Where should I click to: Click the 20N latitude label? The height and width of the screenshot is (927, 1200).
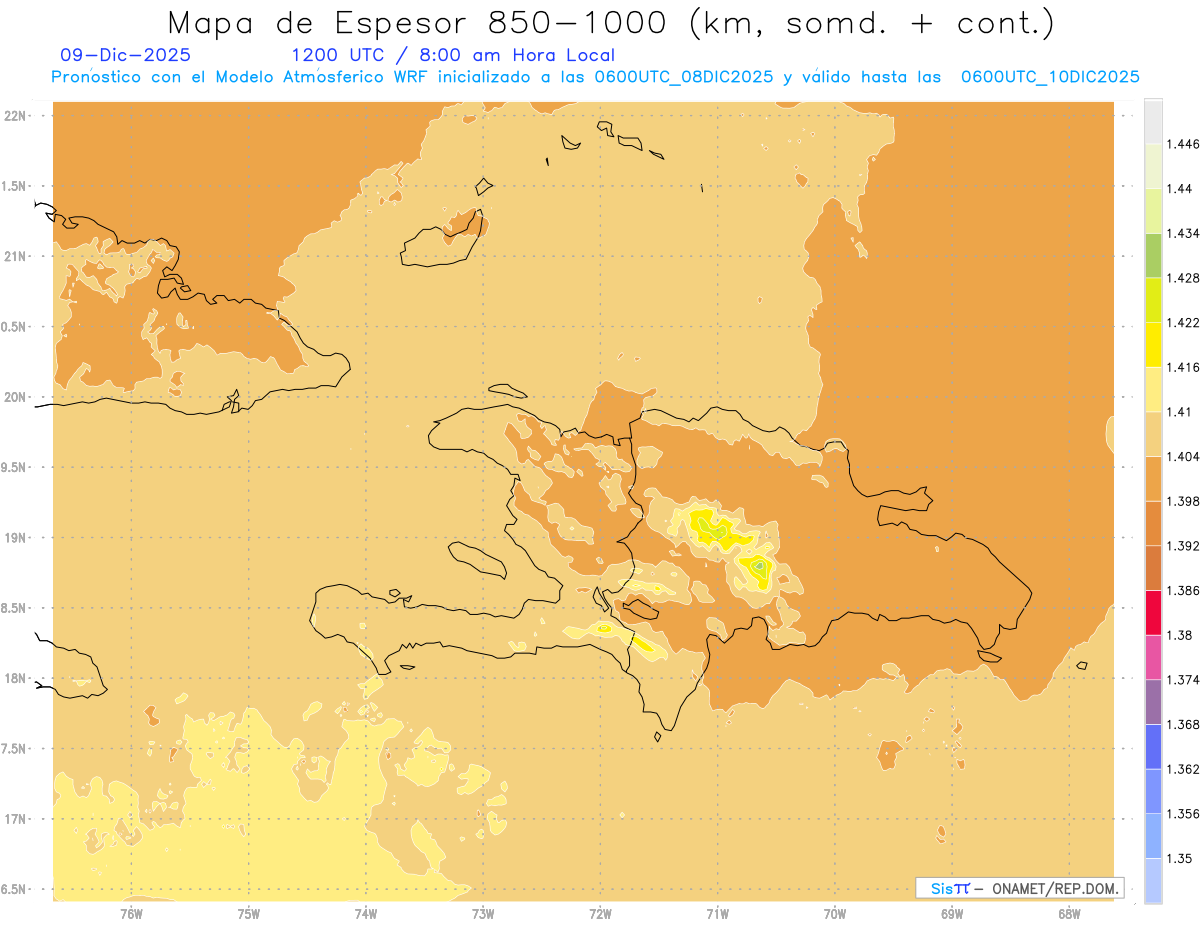pyautogui.click(x=16, y=397)
